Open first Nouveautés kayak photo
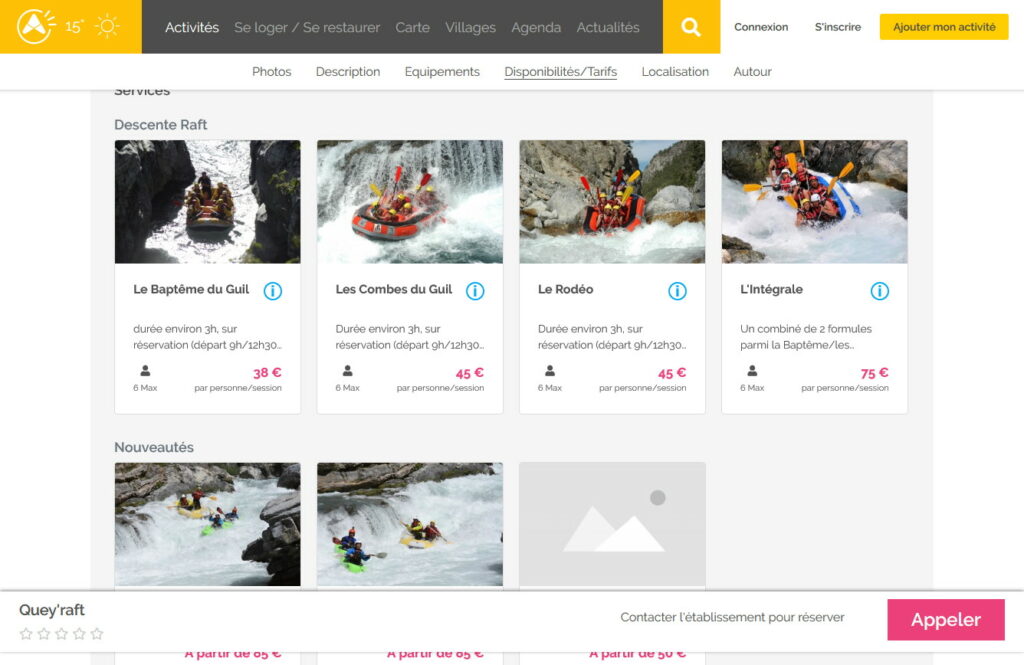 [x=208, y=524]
